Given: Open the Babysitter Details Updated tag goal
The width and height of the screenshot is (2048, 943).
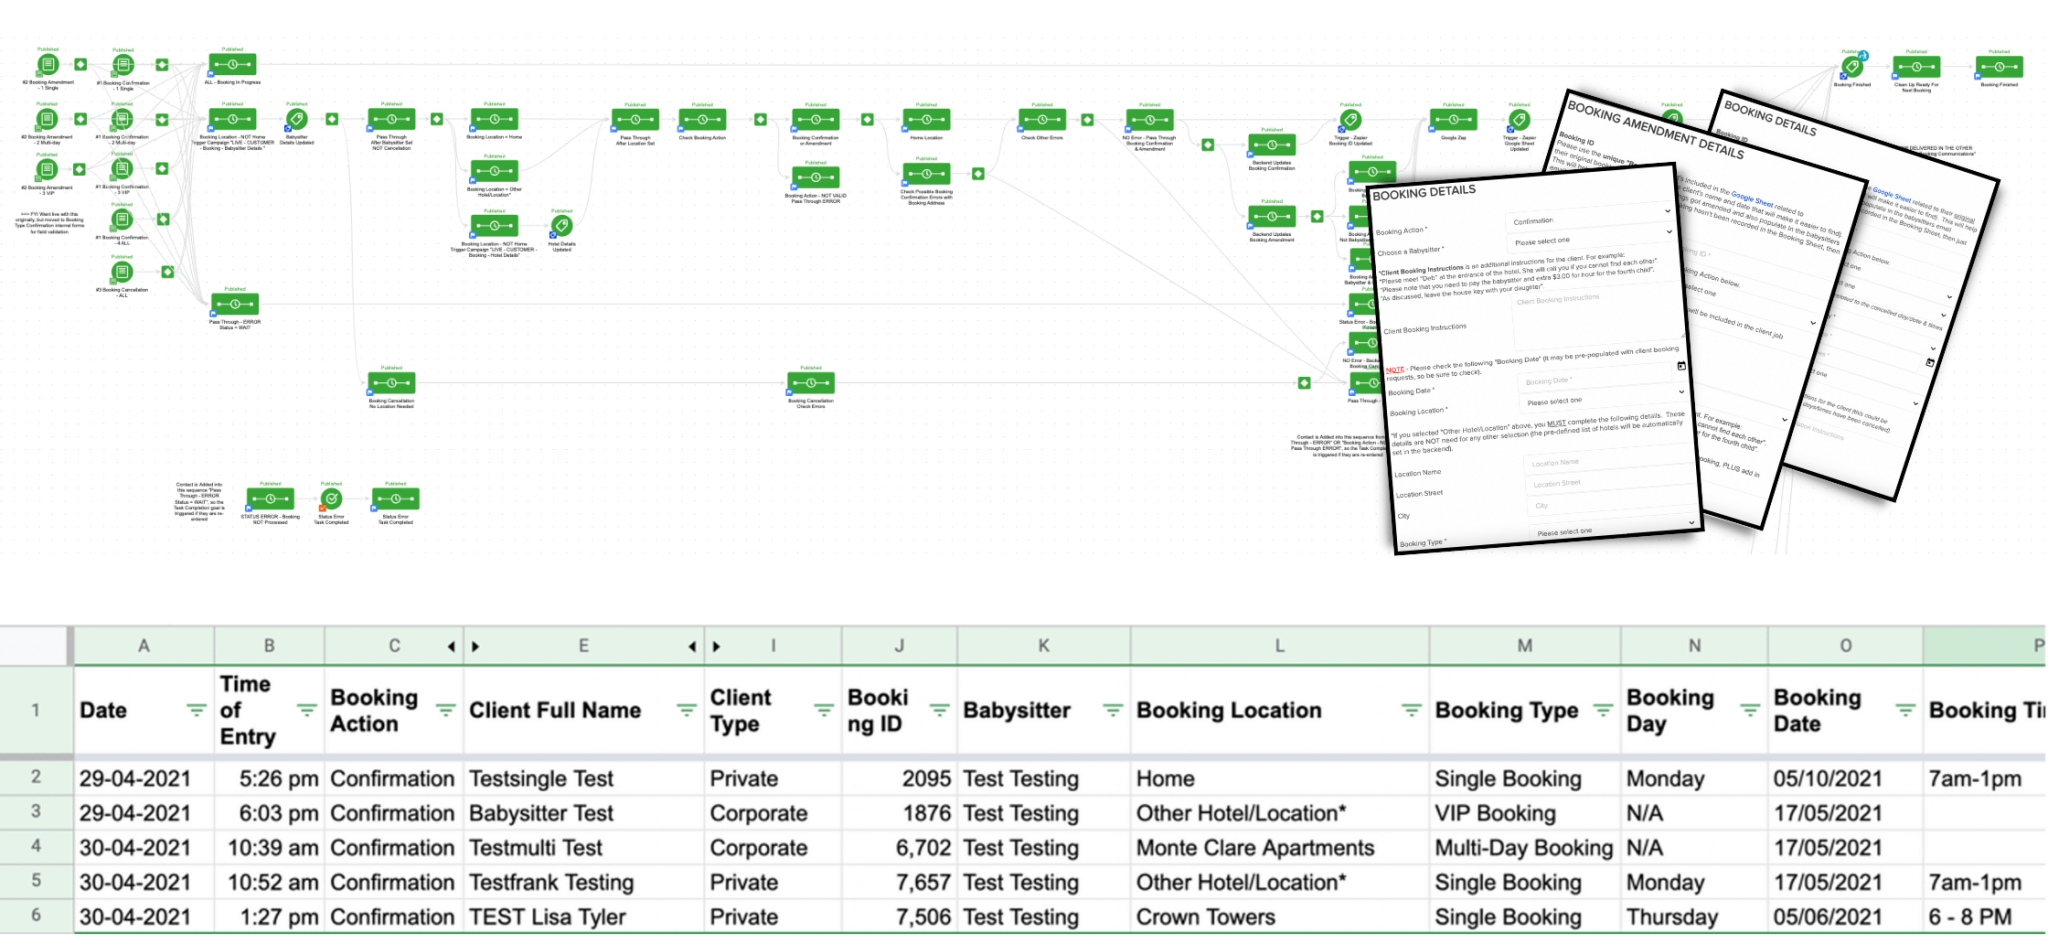Looking at the screenshot, I should click(296, 120).
